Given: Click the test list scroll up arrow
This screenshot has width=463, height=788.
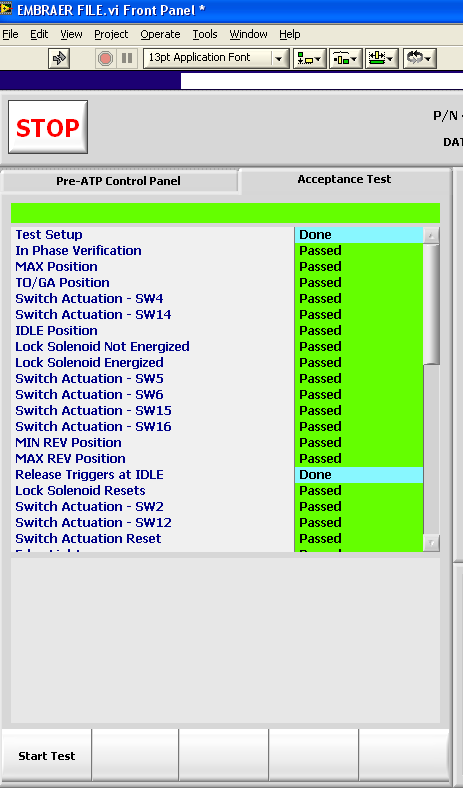Looking at the screenshot, I should 431,235.
